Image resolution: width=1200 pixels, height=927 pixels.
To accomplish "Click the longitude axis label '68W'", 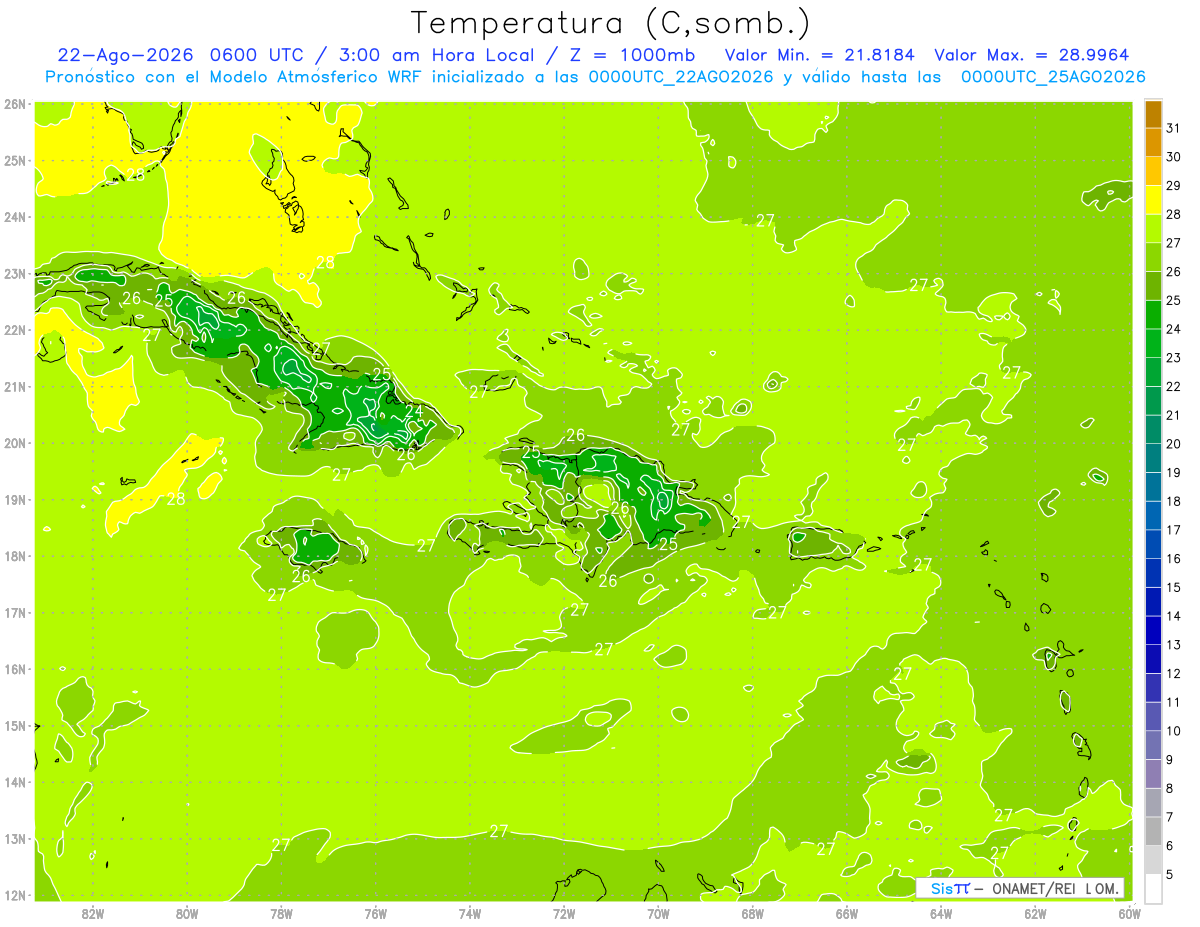I will 753,913.
